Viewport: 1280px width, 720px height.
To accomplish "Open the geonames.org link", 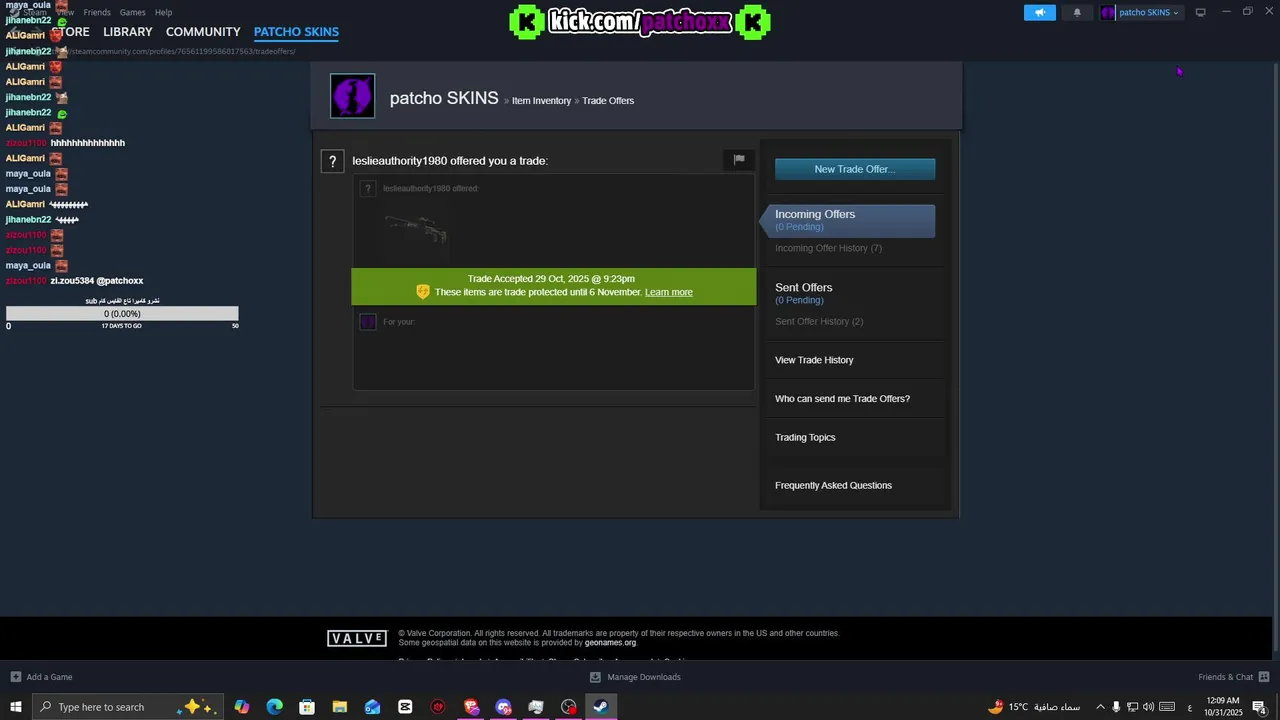I will 610,643.
